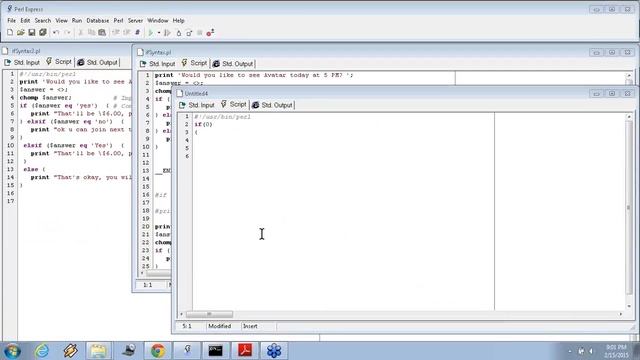Click the square debug icon before Stop
This screenshot has width=640, height=360.
click(189, 33)
